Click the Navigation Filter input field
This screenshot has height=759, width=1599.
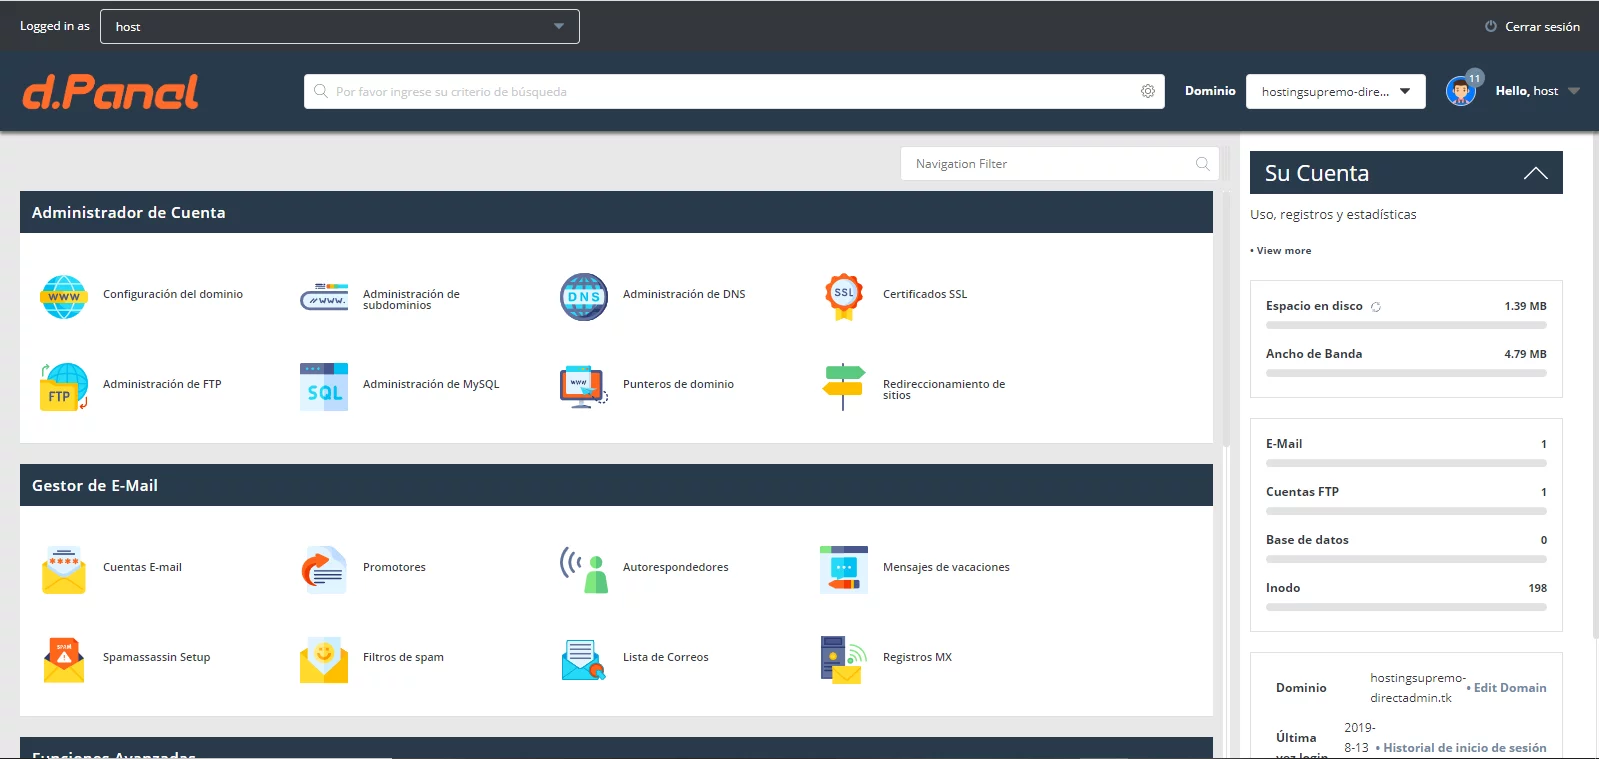point(1050,164)
